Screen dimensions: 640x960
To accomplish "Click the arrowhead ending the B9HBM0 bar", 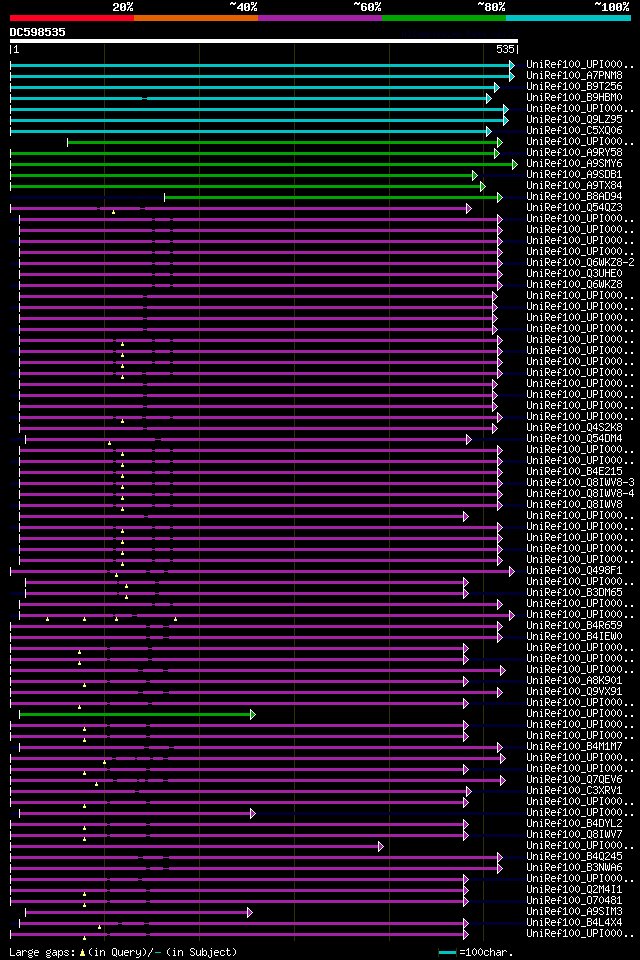I will coord(489,99).
